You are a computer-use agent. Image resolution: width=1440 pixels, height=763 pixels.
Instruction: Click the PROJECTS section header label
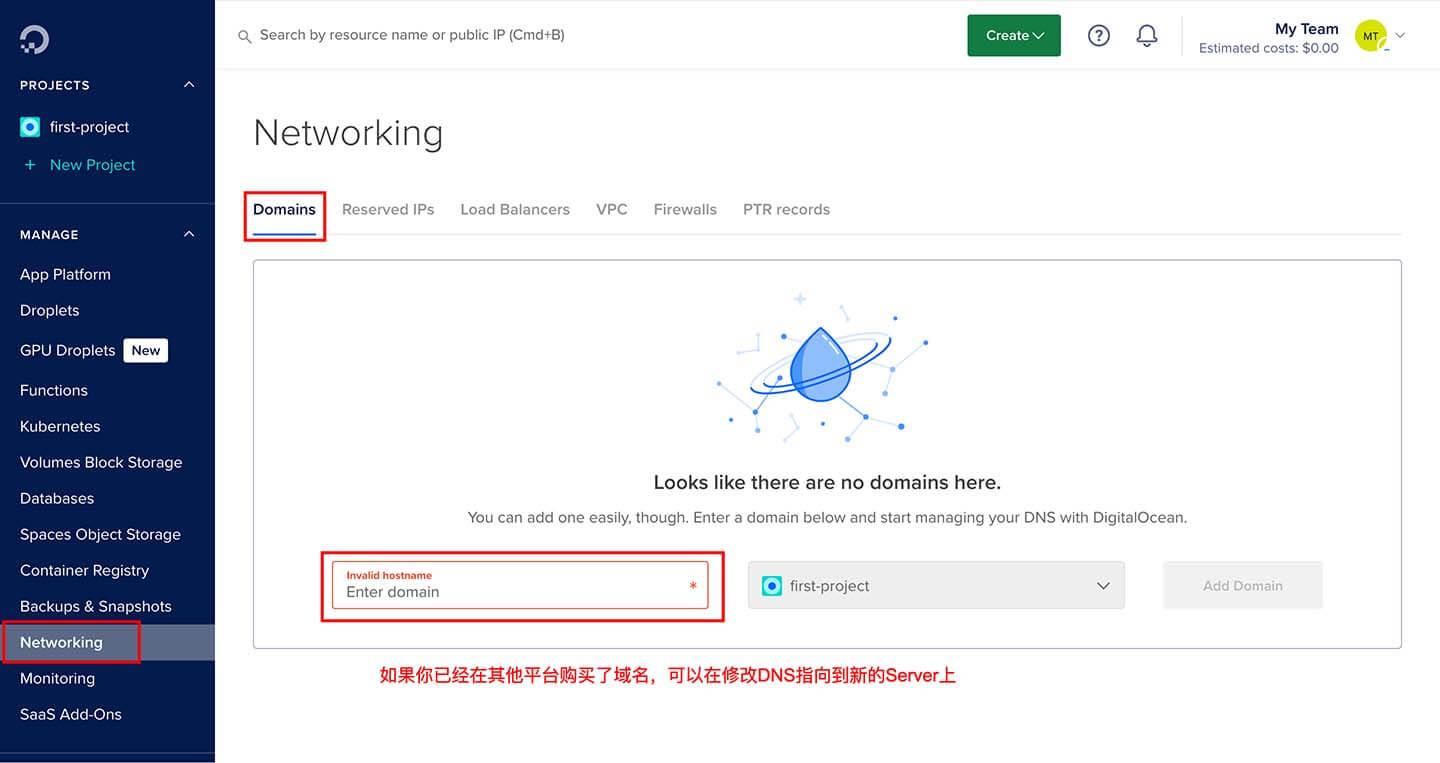55,85
